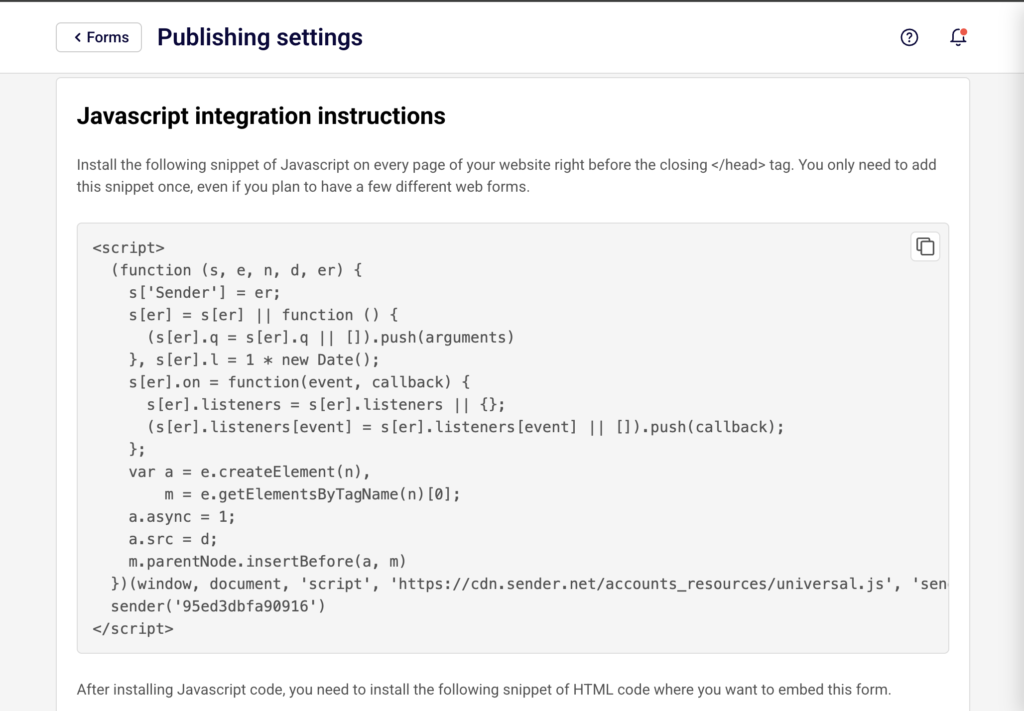Click the s[er].on = function(event, callback) line
1024x711 pixels.
(299, 383)
